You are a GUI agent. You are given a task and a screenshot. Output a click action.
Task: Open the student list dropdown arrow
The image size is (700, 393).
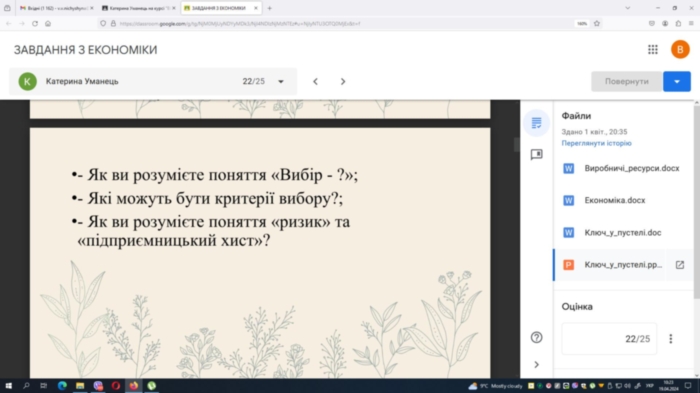[x=281, y=81]
